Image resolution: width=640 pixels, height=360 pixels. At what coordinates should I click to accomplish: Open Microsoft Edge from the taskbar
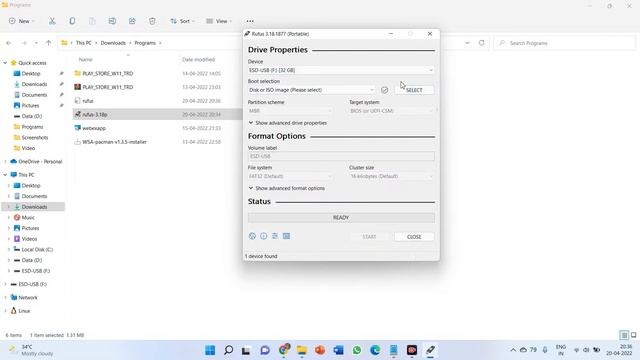tap(375, 350)
